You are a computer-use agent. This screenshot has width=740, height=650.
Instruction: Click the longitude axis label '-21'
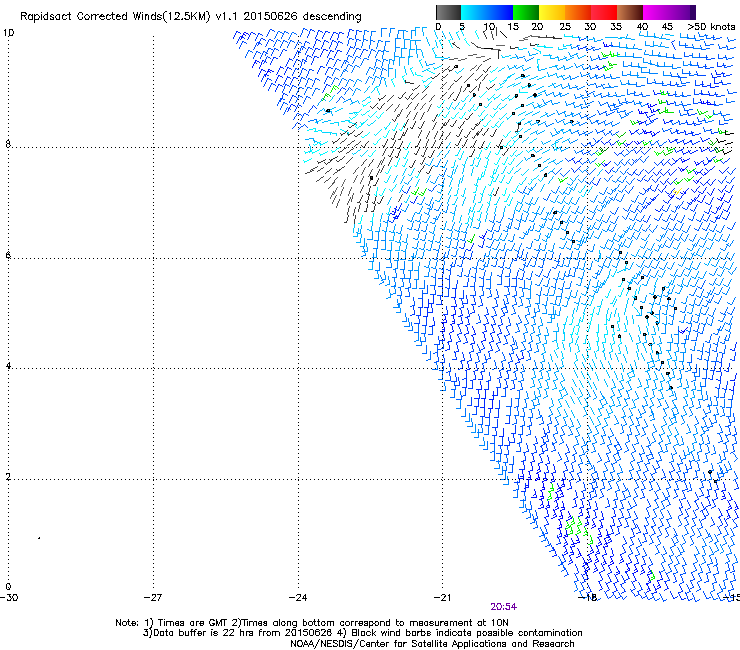pos(442,598)
